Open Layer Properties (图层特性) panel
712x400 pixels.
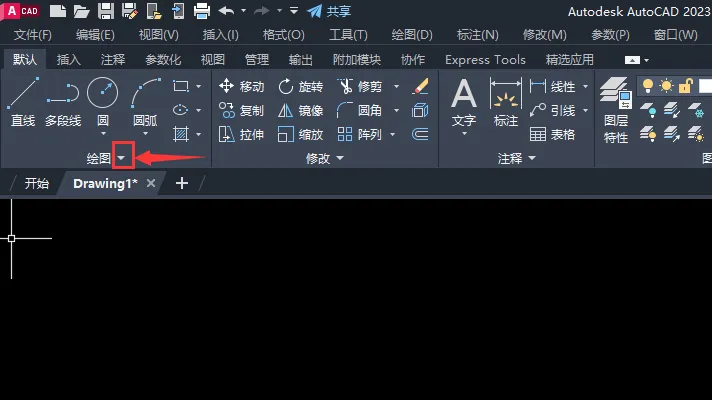(x=616, y=108)
